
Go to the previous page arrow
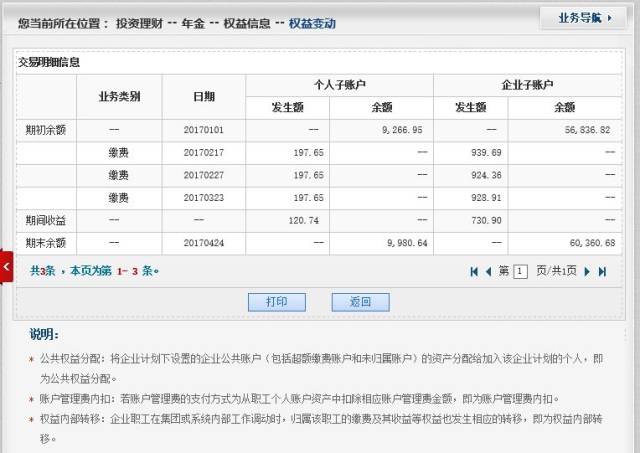[x=488, y=271]
